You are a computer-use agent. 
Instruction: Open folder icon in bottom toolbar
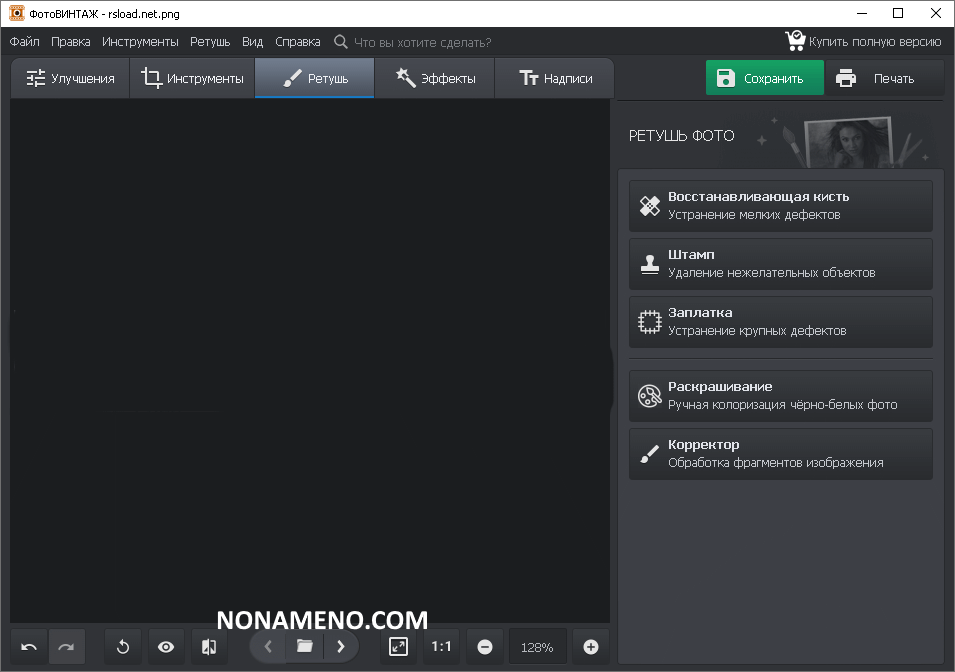(304, 646)
